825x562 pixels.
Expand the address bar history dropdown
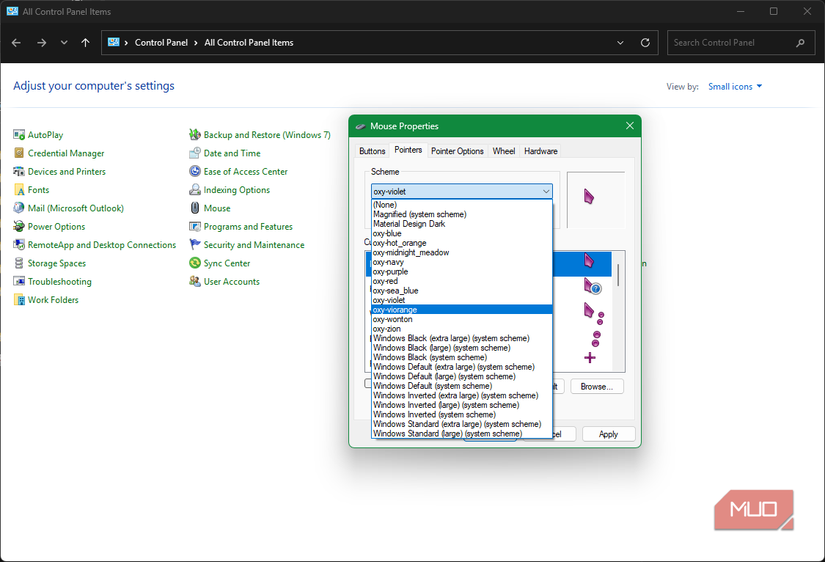(x=620, y=43)
